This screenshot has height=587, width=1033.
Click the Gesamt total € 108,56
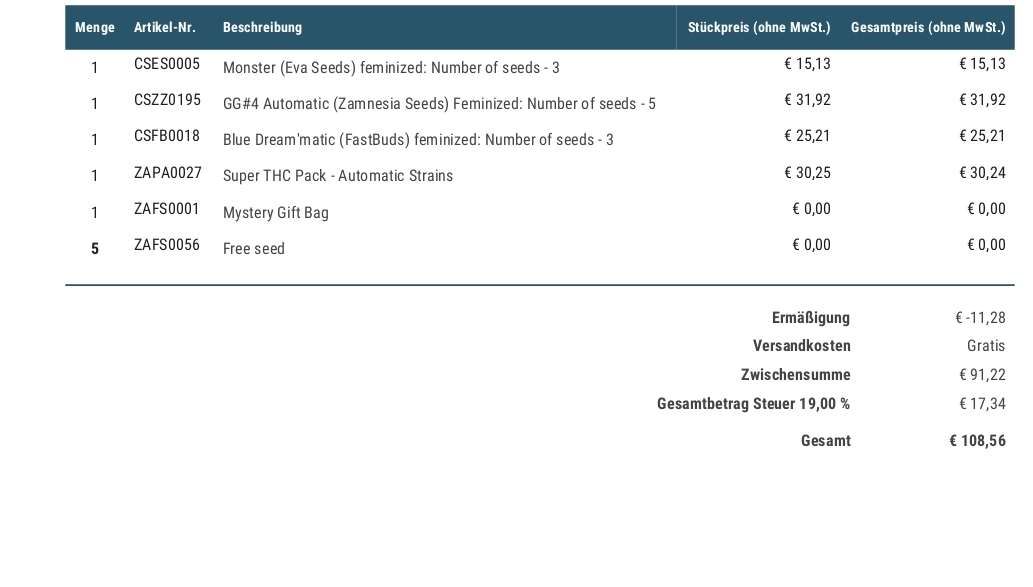[978, 441]
